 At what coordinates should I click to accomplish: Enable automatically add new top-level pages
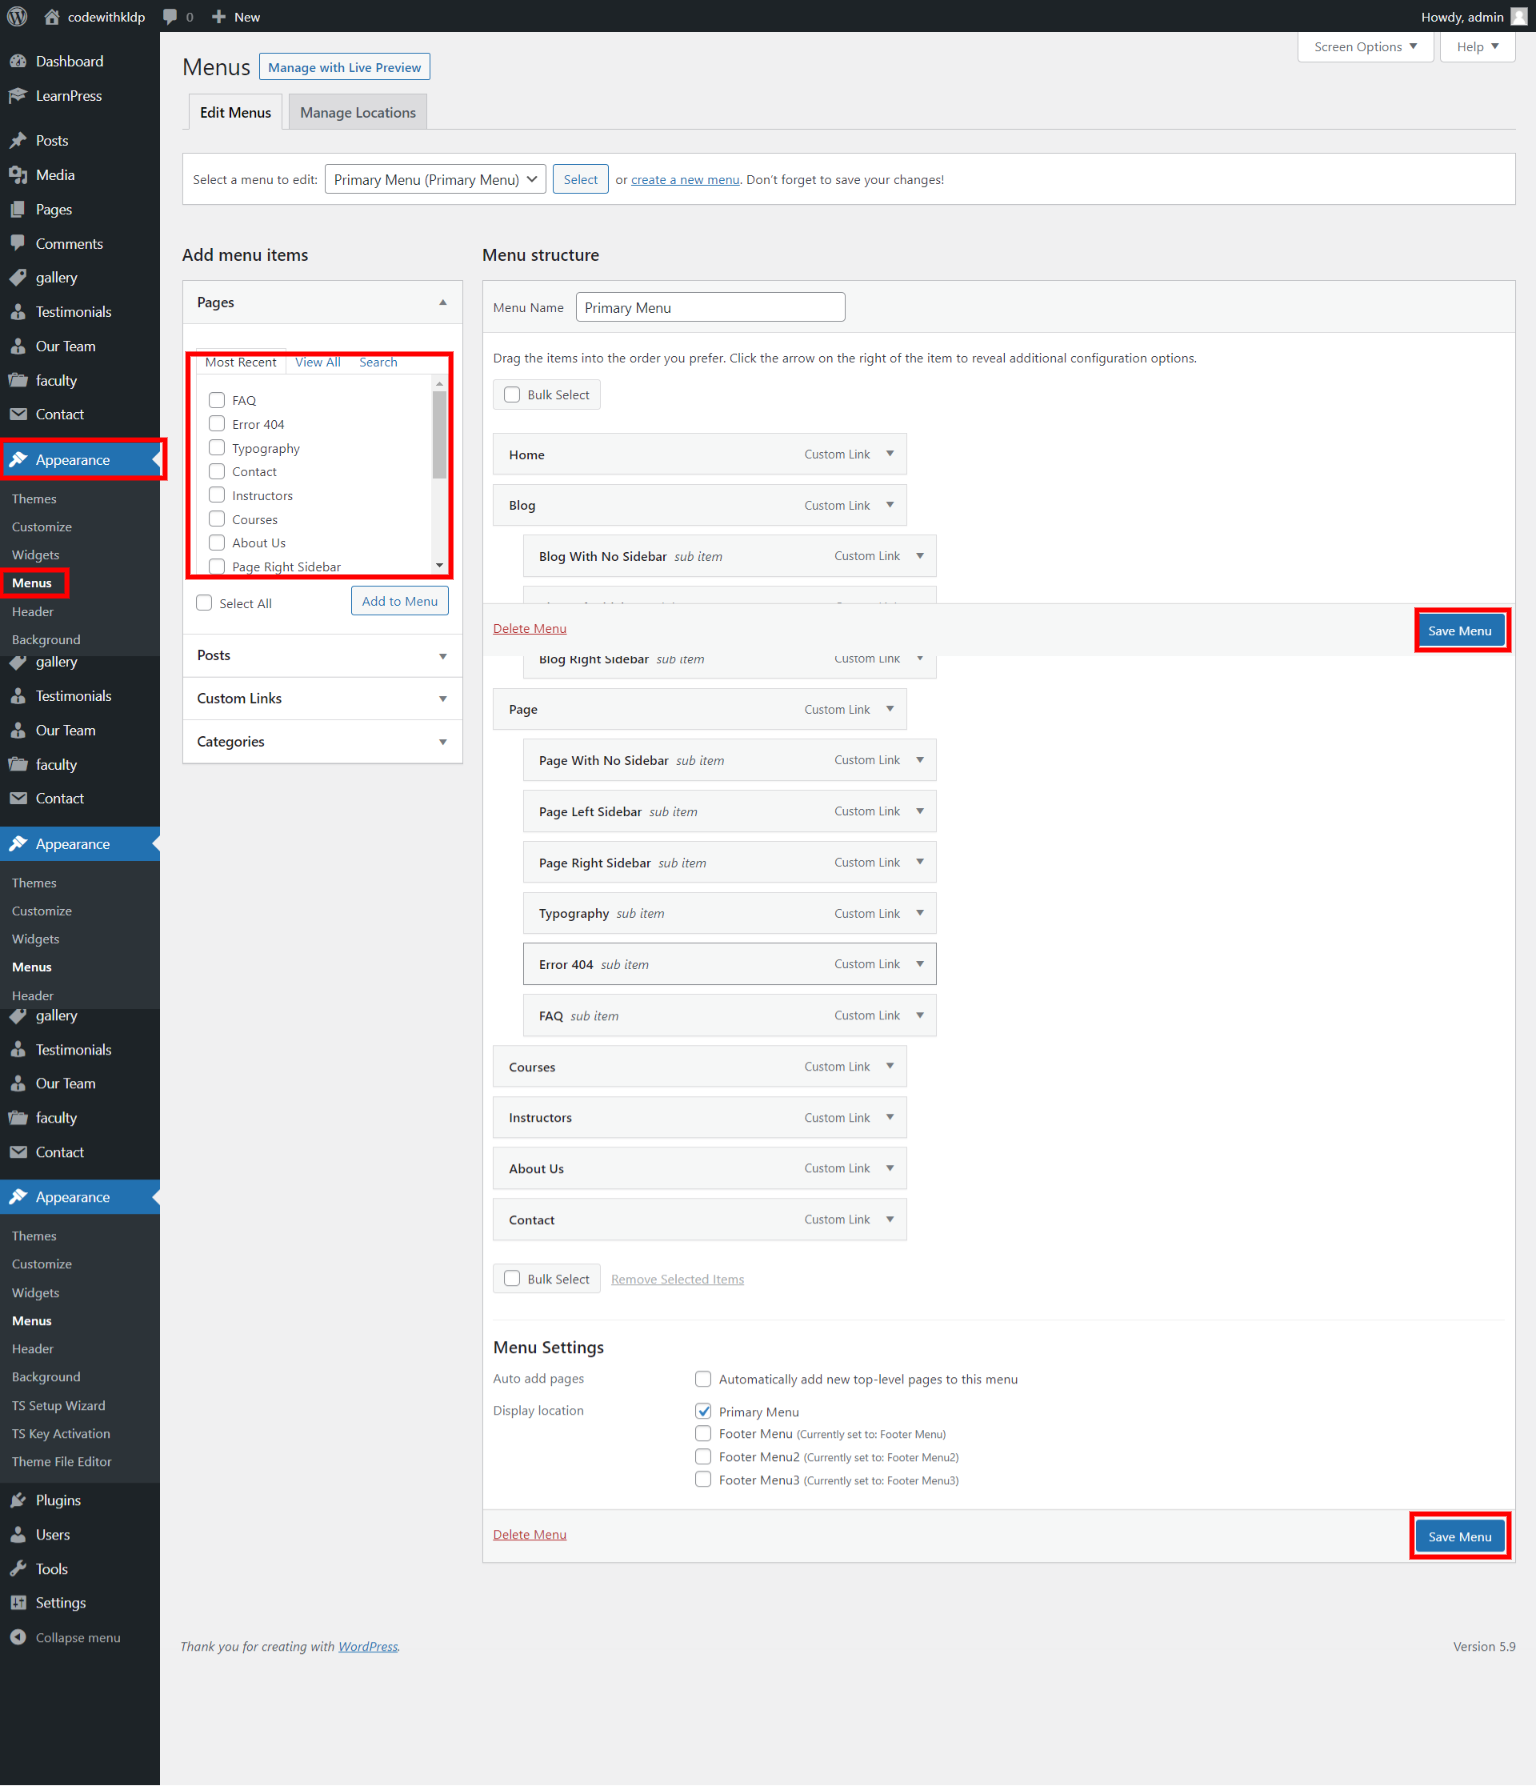coord(703,1379)
